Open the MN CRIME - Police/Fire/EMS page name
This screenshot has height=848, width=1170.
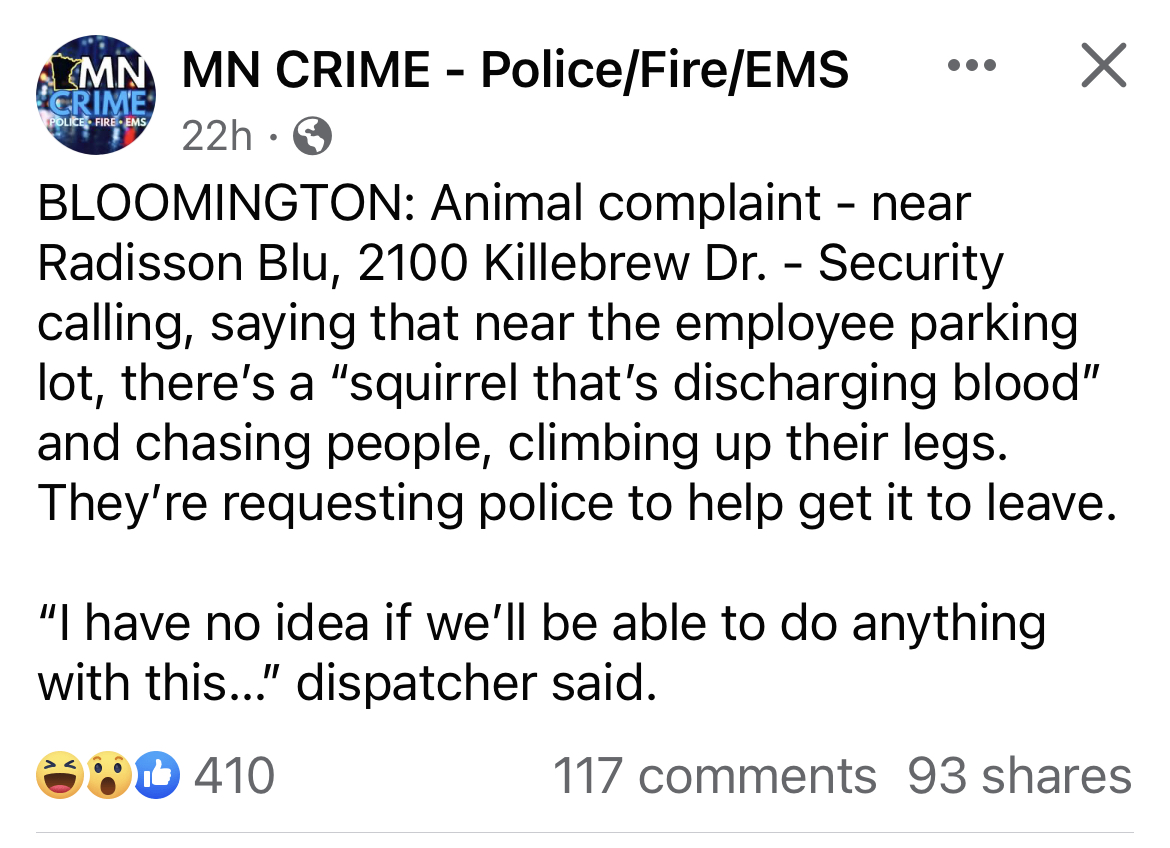click(515, 70)
